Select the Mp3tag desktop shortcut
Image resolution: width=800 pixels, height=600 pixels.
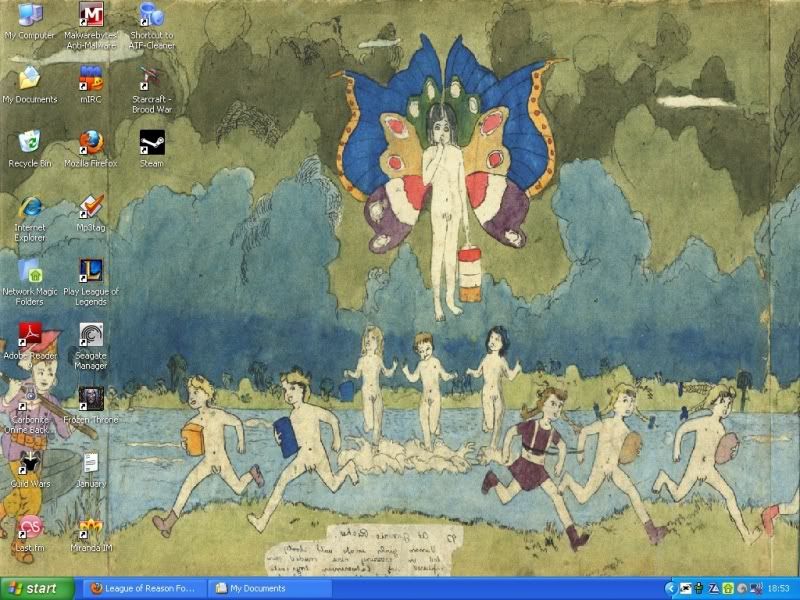click(91, 213)
